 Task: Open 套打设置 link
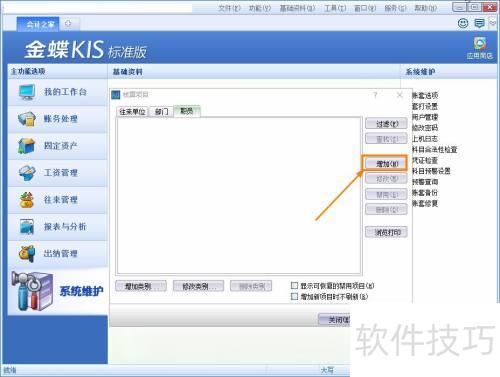tap(425, 106)
